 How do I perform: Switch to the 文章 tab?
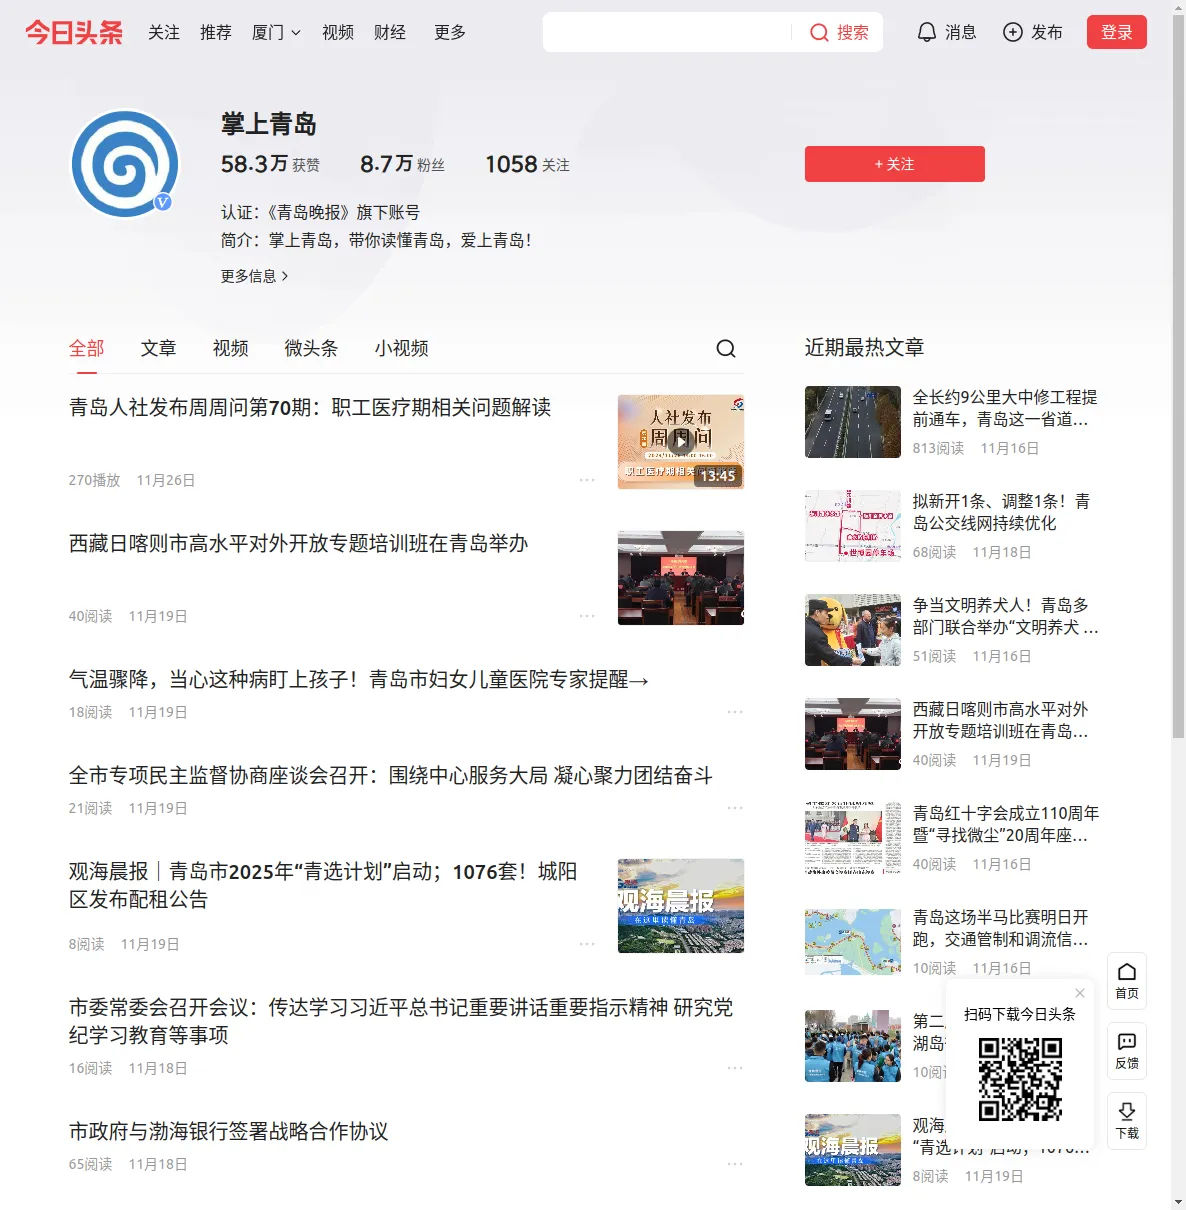click(x=159, y=348)
